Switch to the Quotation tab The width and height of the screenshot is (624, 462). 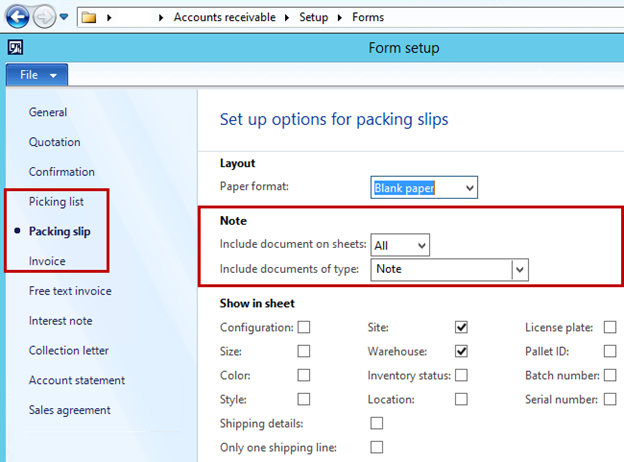[55, 142]
